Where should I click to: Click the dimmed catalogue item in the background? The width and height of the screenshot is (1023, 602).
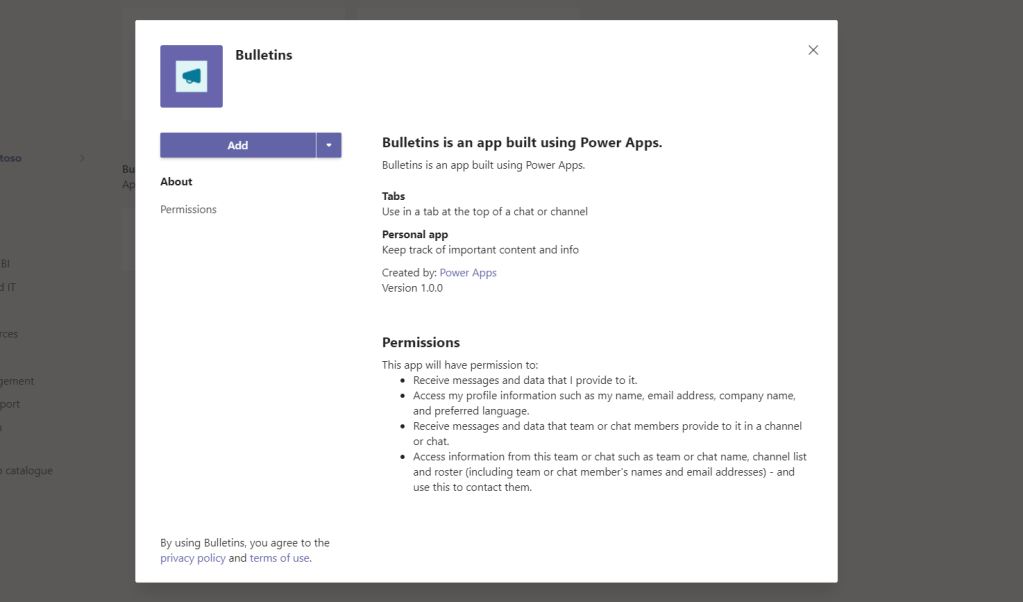28,470
